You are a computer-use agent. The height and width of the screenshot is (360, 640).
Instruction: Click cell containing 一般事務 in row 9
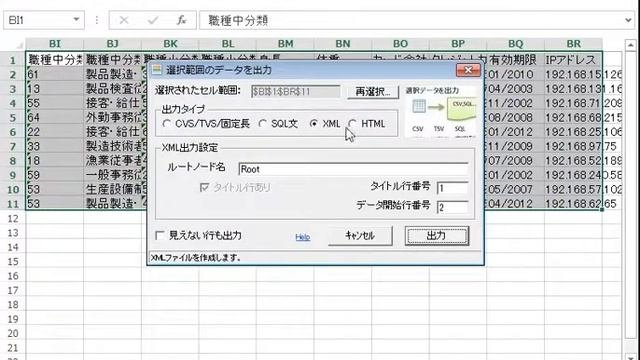click(x=112, y=175)
